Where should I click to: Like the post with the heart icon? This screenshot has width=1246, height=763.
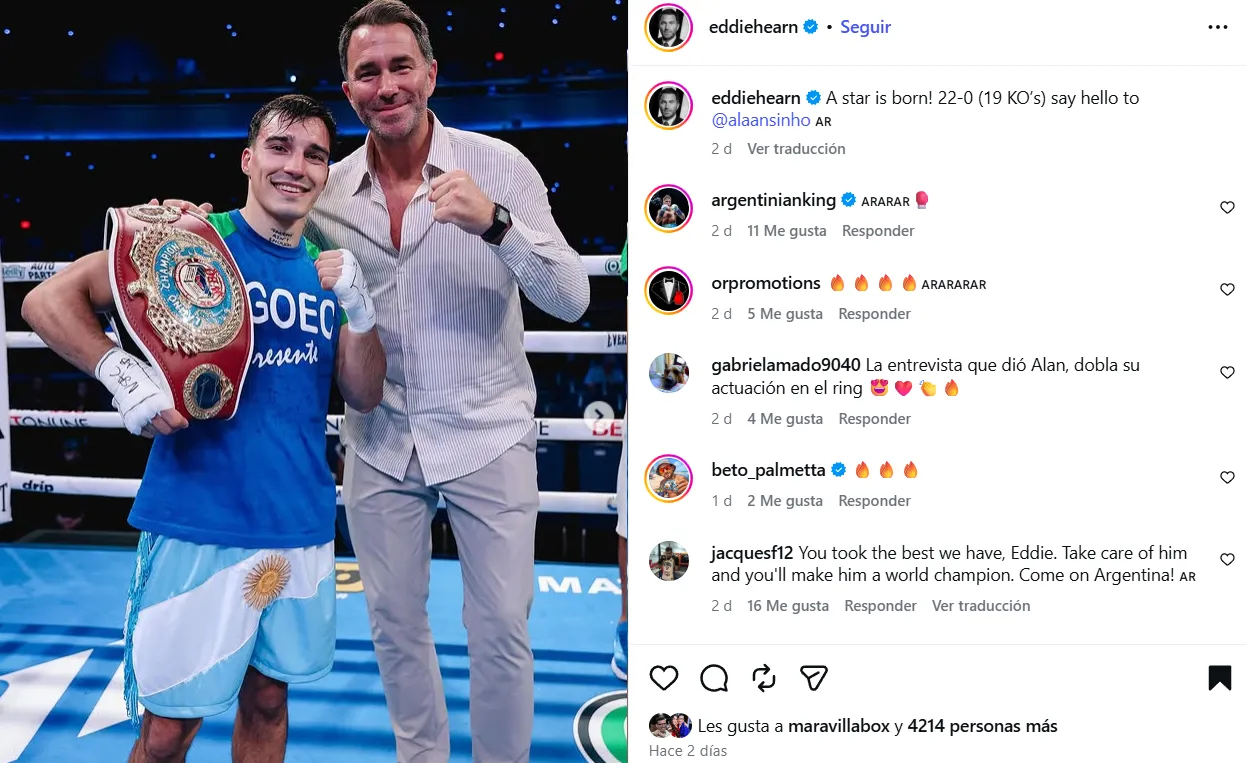664,678
